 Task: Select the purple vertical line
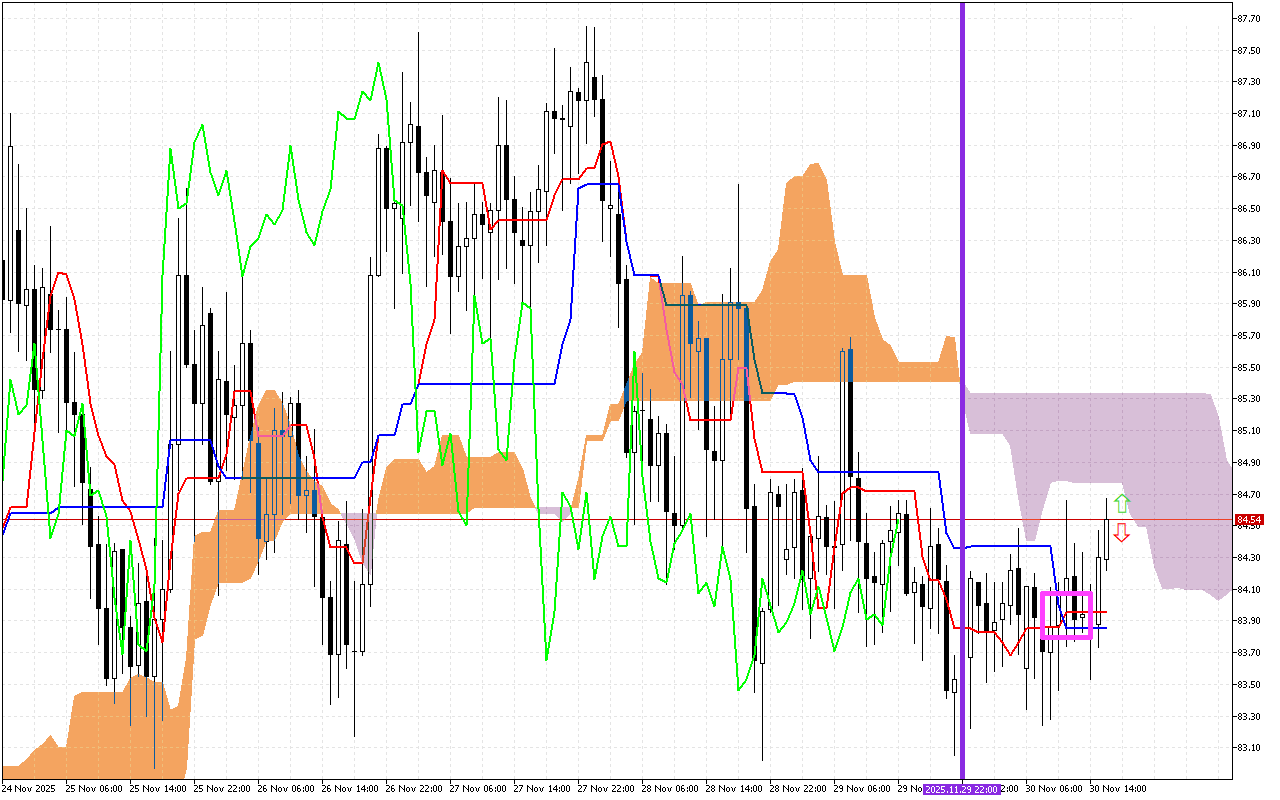pyautogui.click(x=962, y=300)
